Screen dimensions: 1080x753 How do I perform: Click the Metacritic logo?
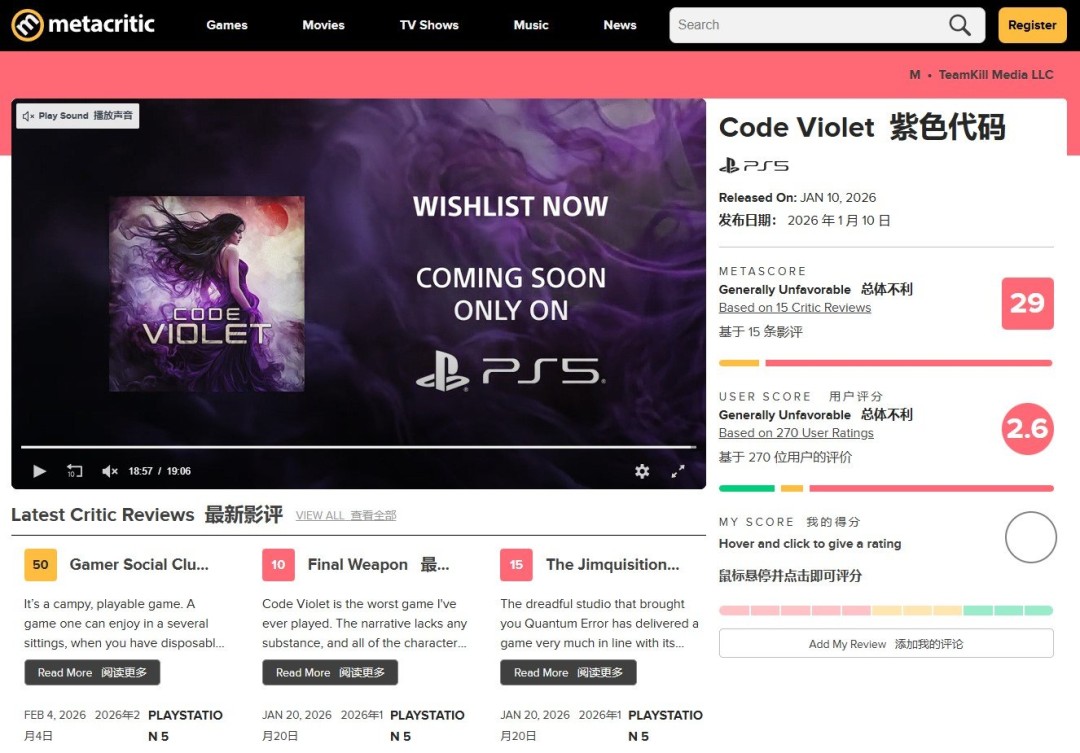[x=85, y=24]
